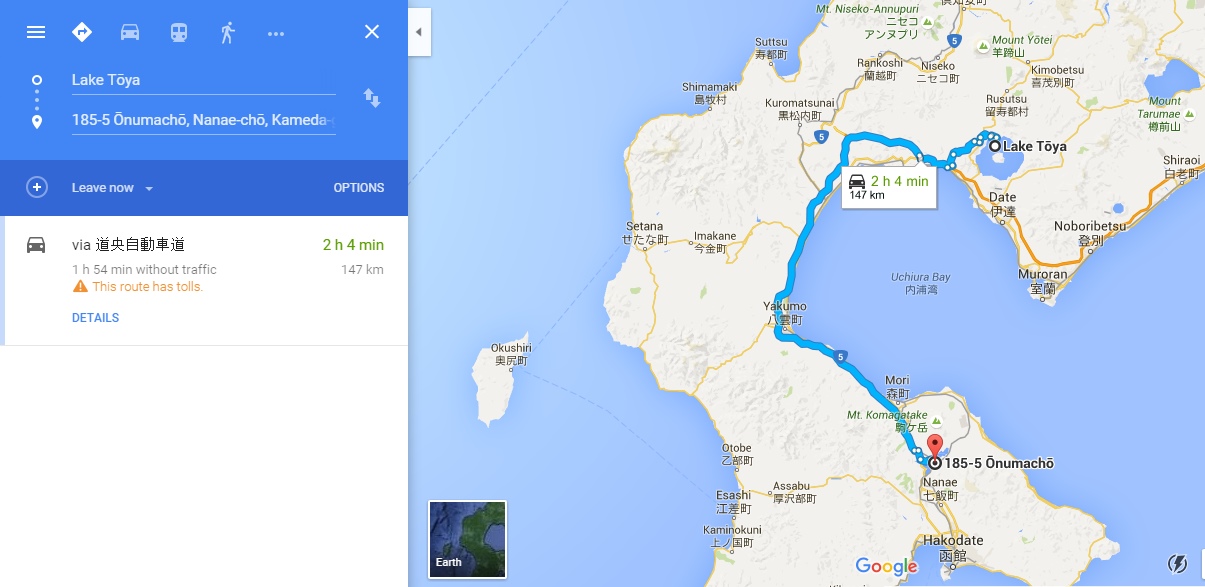Switch to public transit travel mode

pos(178,32)
